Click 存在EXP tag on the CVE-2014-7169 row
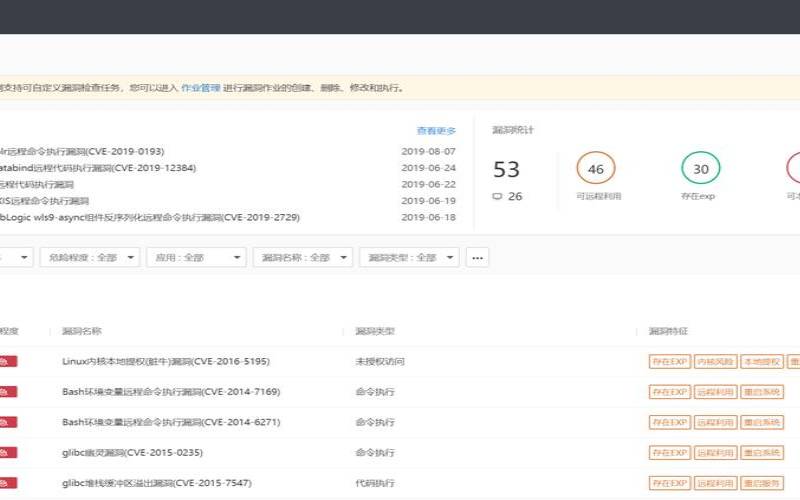Image resolution: width=800 pixels, height=500 pixels. pos(669,392)
